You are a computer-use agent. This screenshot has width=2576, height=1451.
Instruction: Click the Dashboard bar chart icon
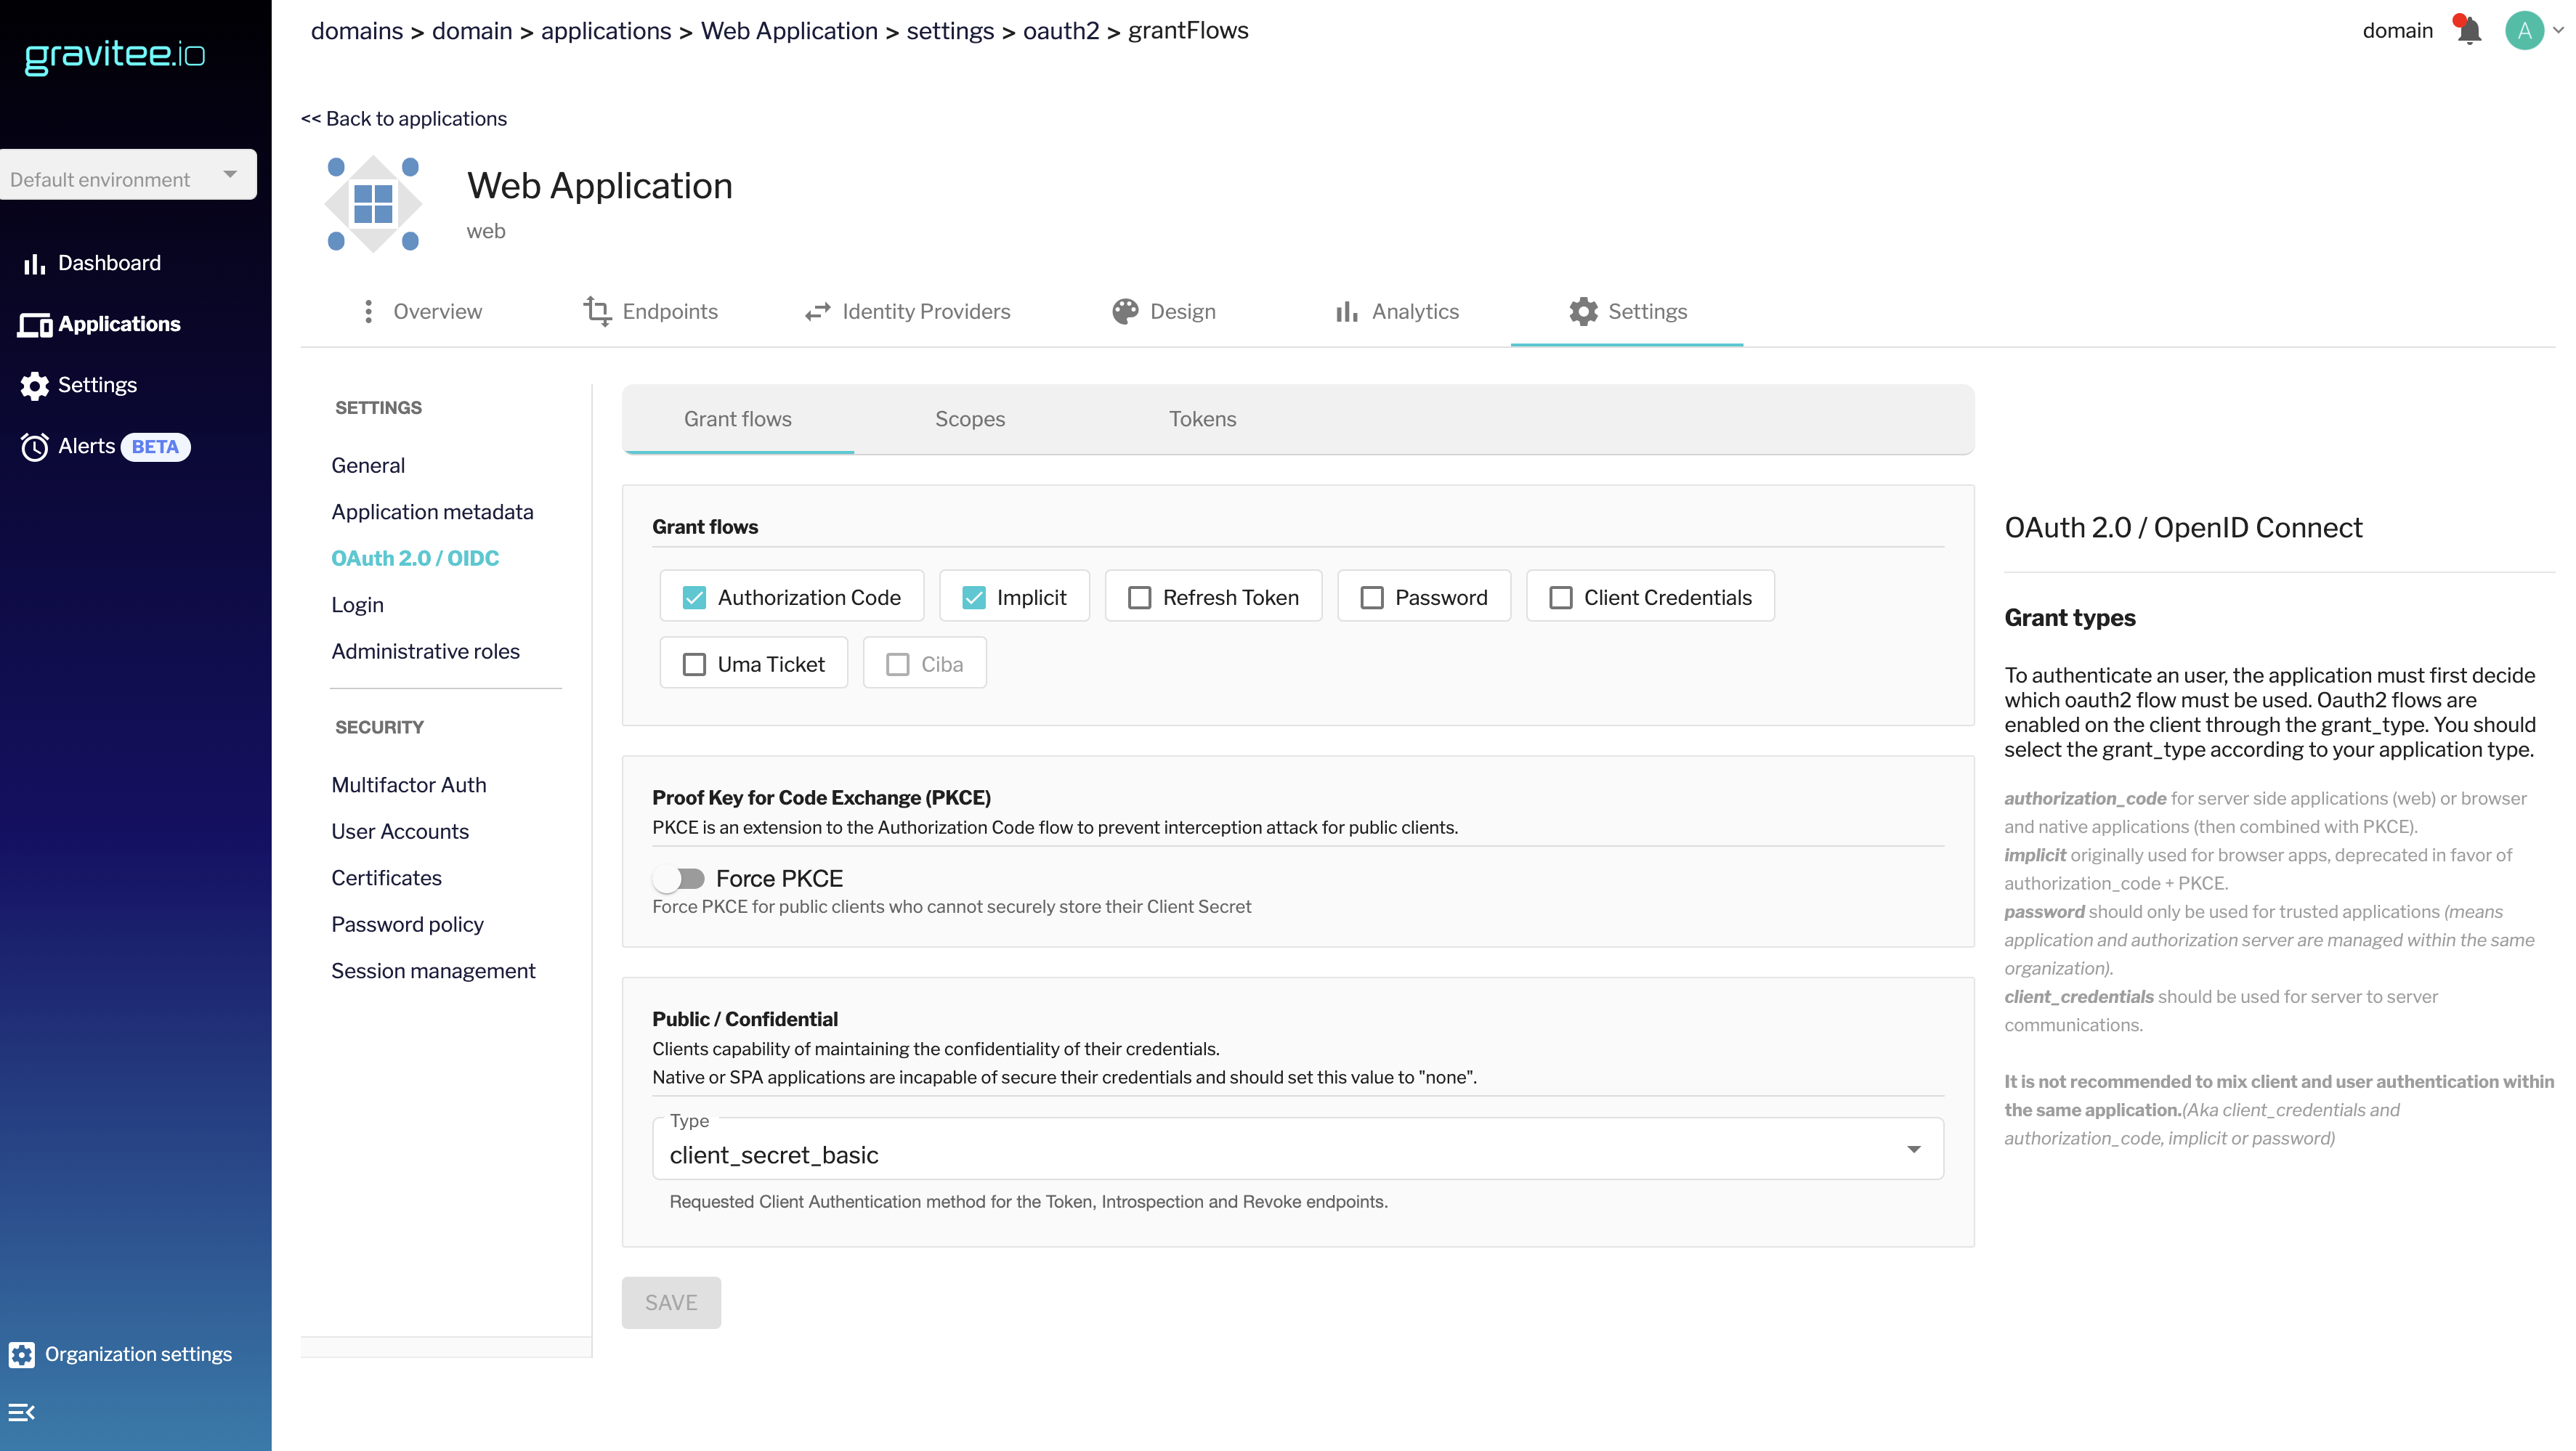coord(34,264)
